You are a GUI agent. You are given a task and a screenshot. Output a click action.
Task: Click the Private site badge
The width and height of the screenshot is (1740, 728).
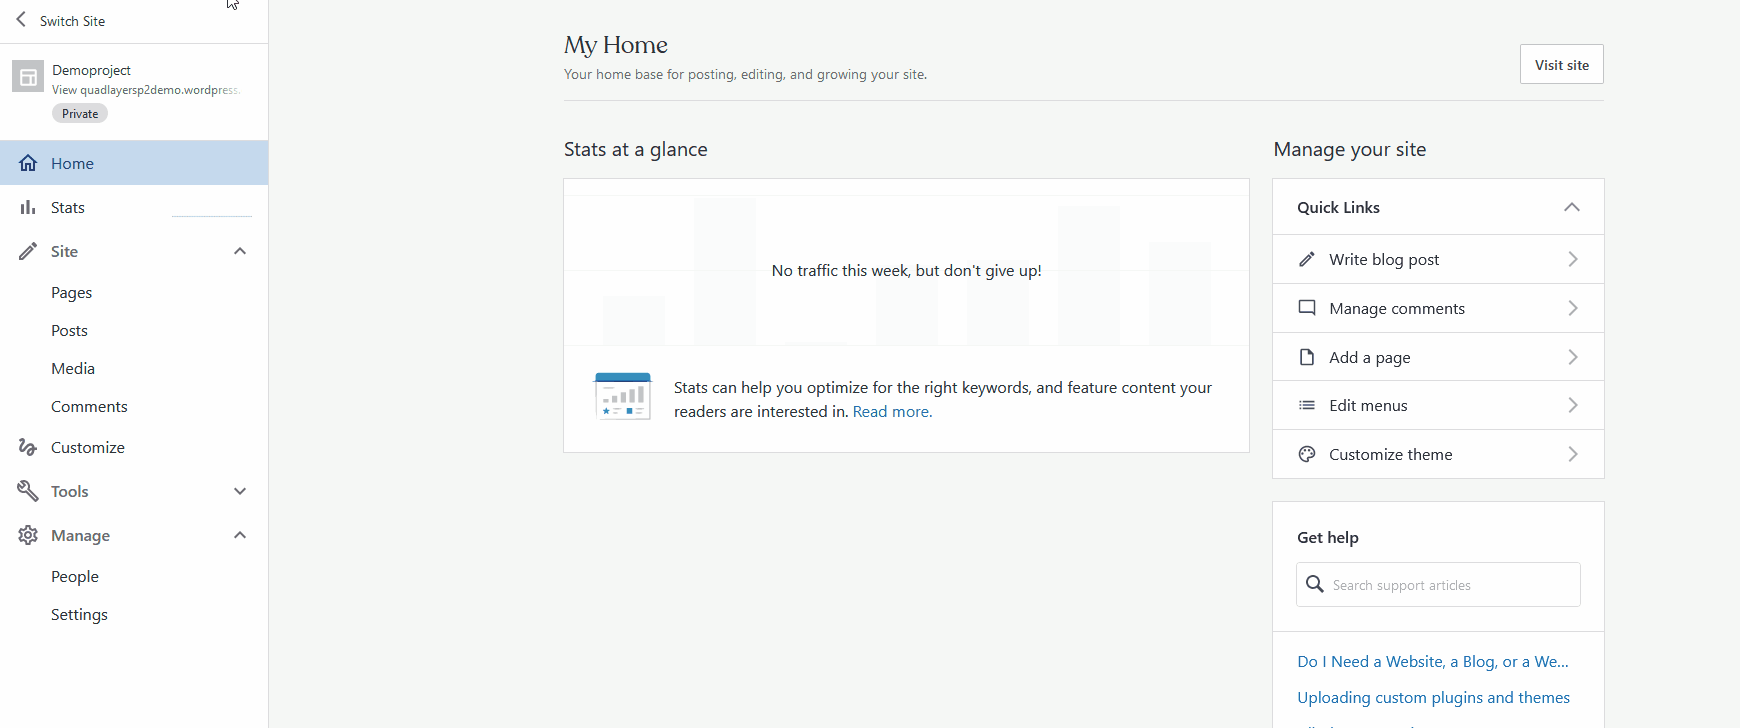(80, 114)
